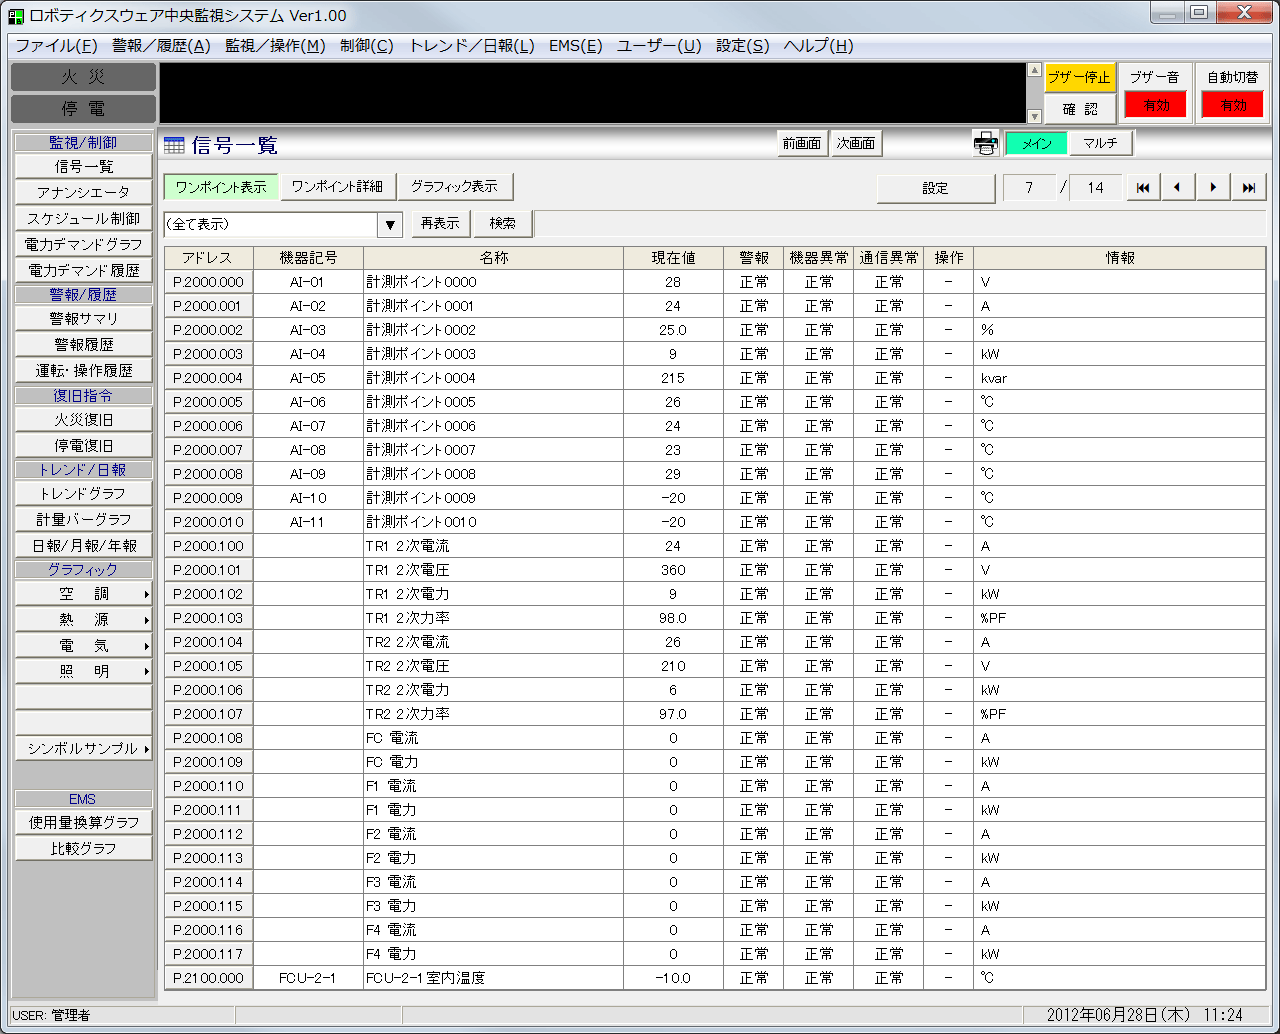This screenshot has width=1280, height=1034.
Task: Open 電力デマンドグラフ in sidebar
Action: tap(84, 245)
